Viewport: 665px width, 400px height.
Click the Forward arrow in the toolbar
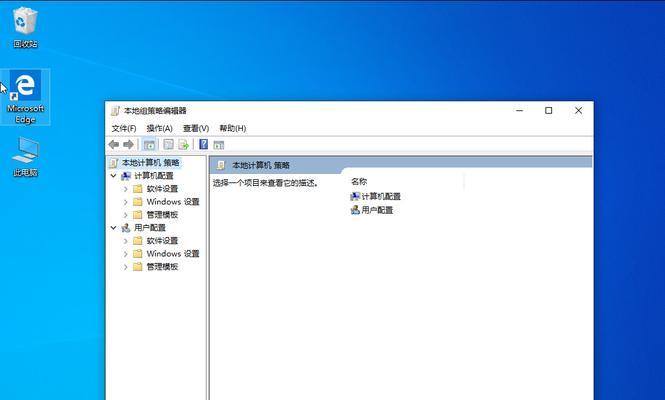pyautogui.click(x=128, y=145)
